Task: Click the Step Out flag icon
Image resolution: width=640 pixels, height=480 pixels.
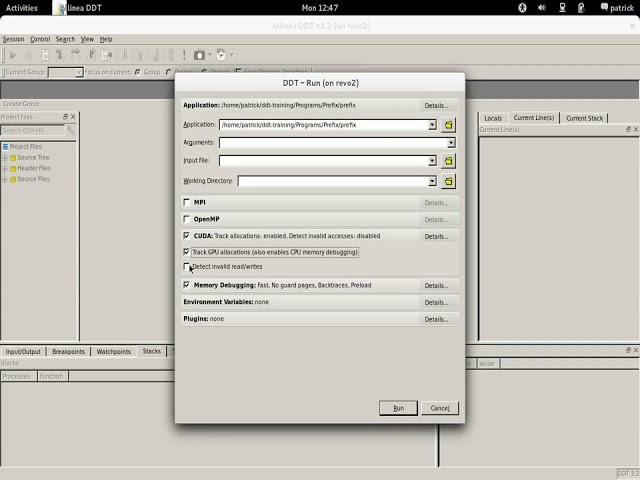Action: pos(92,55)
